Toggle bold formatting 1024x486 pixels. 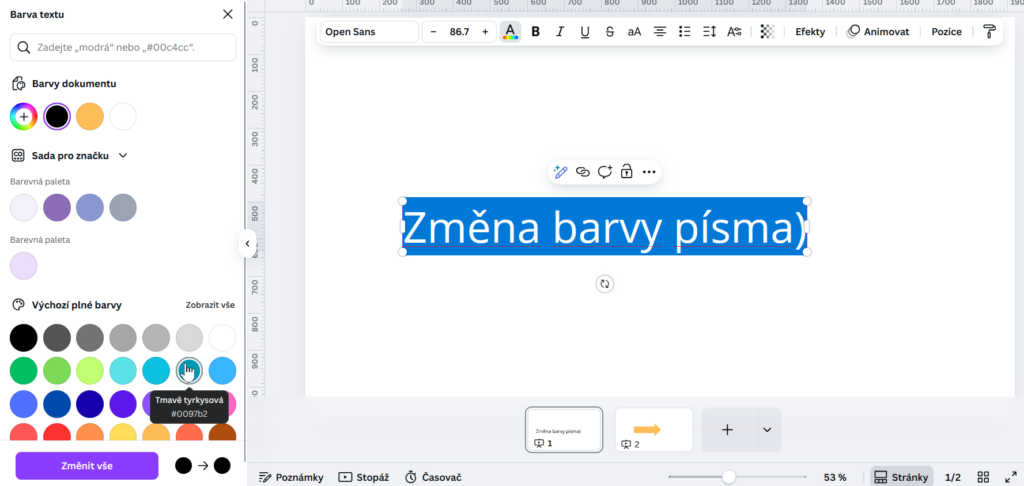pyautogui.click(x=536, y=32)
